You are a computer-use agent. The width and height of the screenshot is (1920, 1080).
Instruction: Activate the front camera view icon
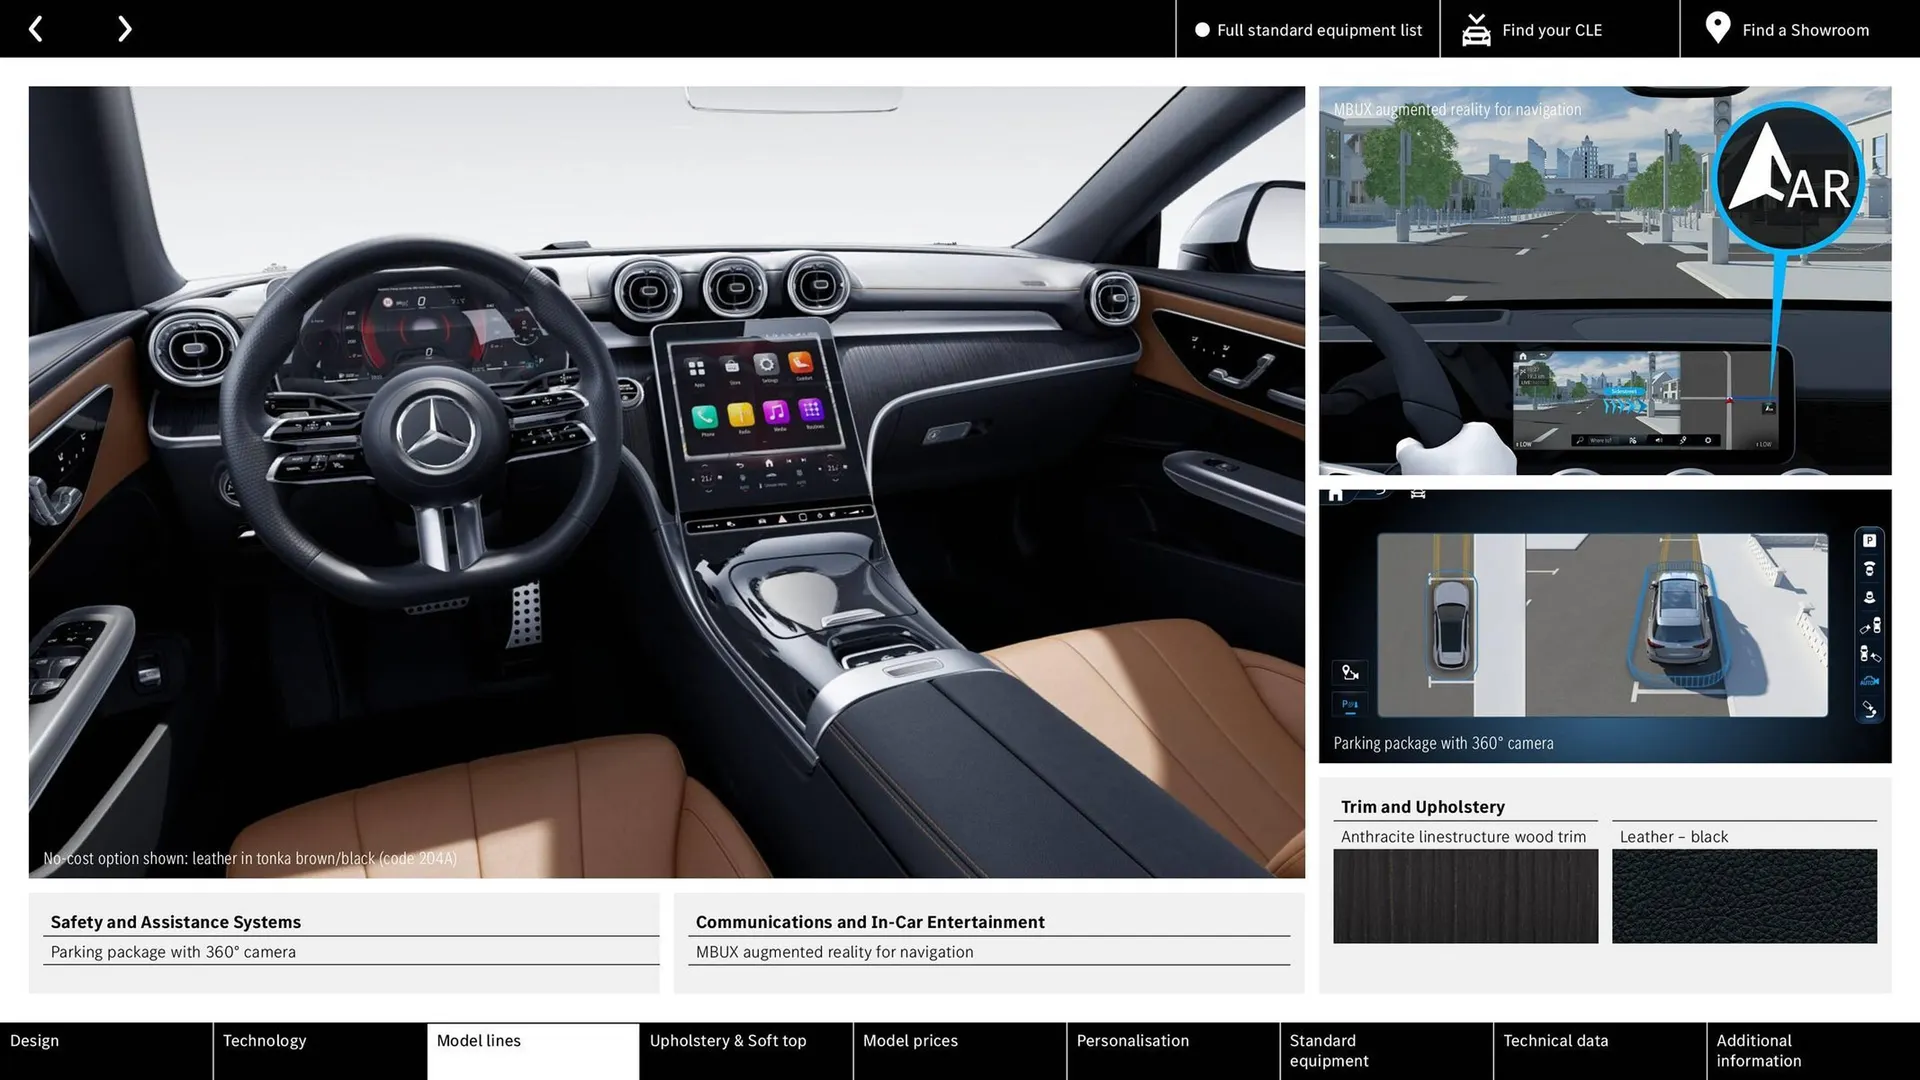(1870, 569)
